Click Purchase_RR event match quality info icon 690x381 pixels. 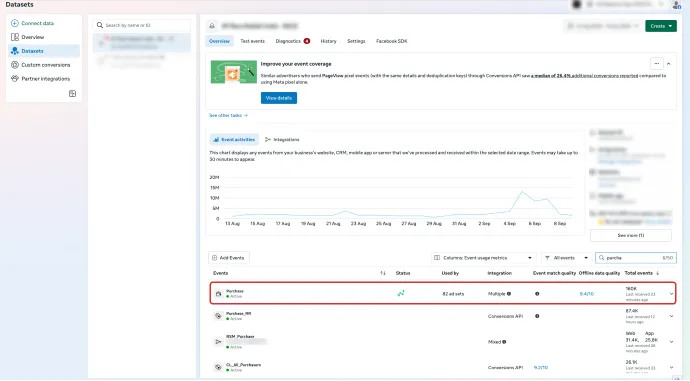tap(537, 316)
